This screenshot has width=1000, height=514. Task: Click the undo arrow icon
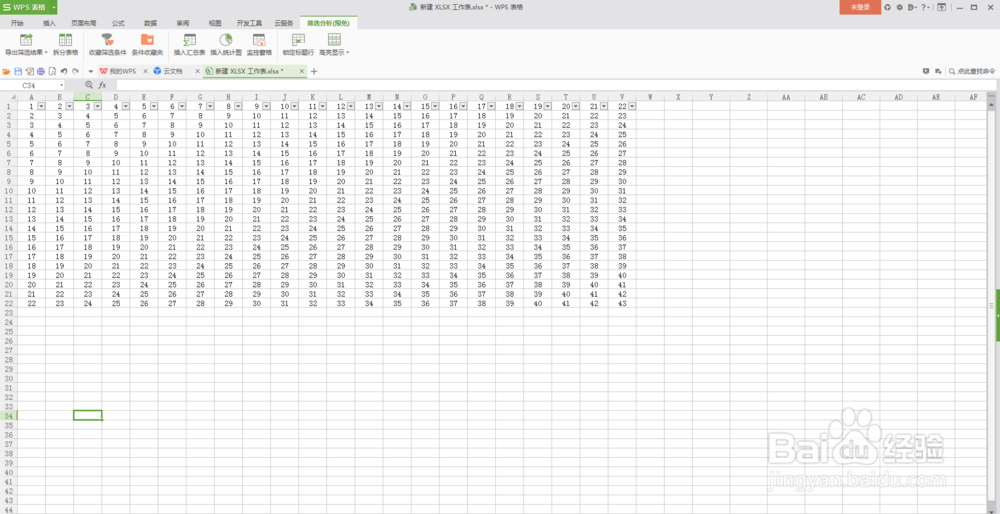click(x=64, y=71)
